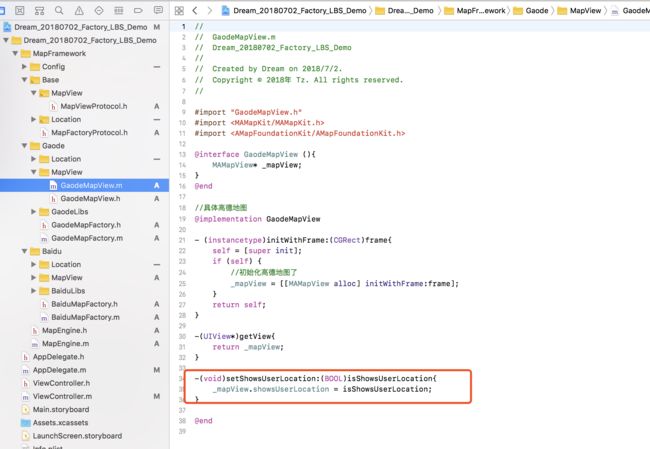Open the related items grid menu
Viewport: 650px width, 449px height.
click(179, 11)
